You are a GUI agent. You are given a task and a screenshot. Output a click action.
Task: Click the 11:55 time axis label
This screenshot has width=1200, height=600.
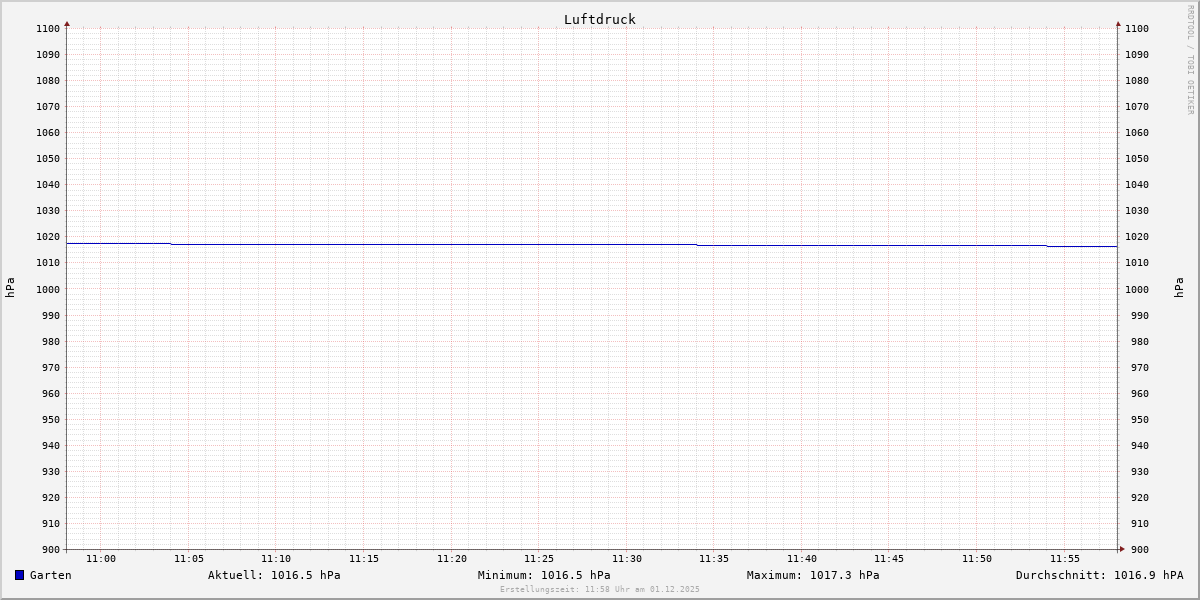click(x=1065, y=559)
